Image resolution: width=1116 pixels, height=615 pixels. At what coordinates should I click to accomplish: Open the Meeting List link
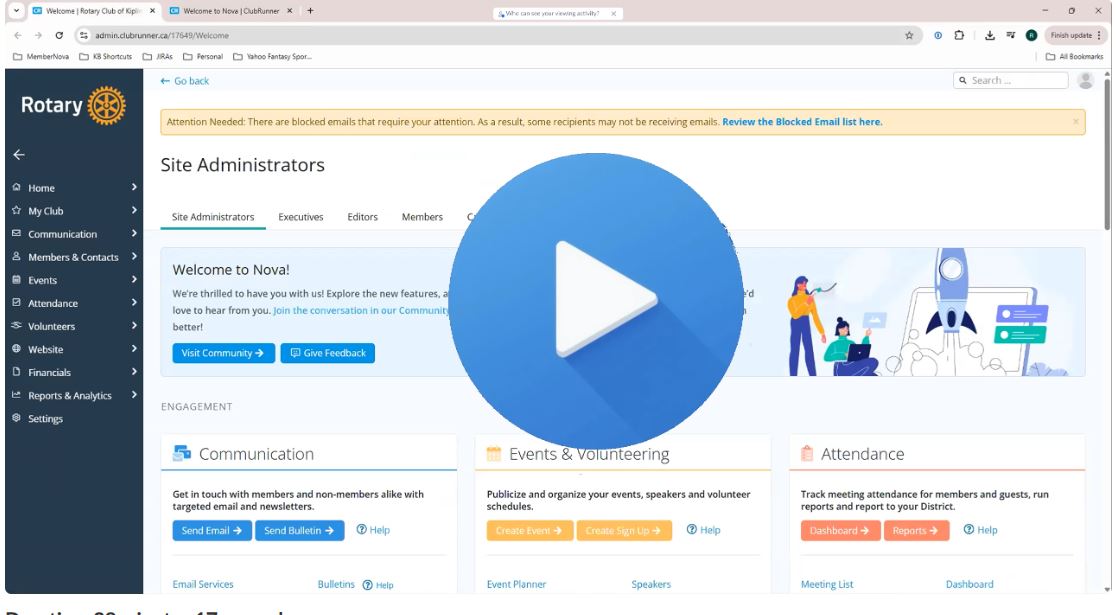pos(826,584)
